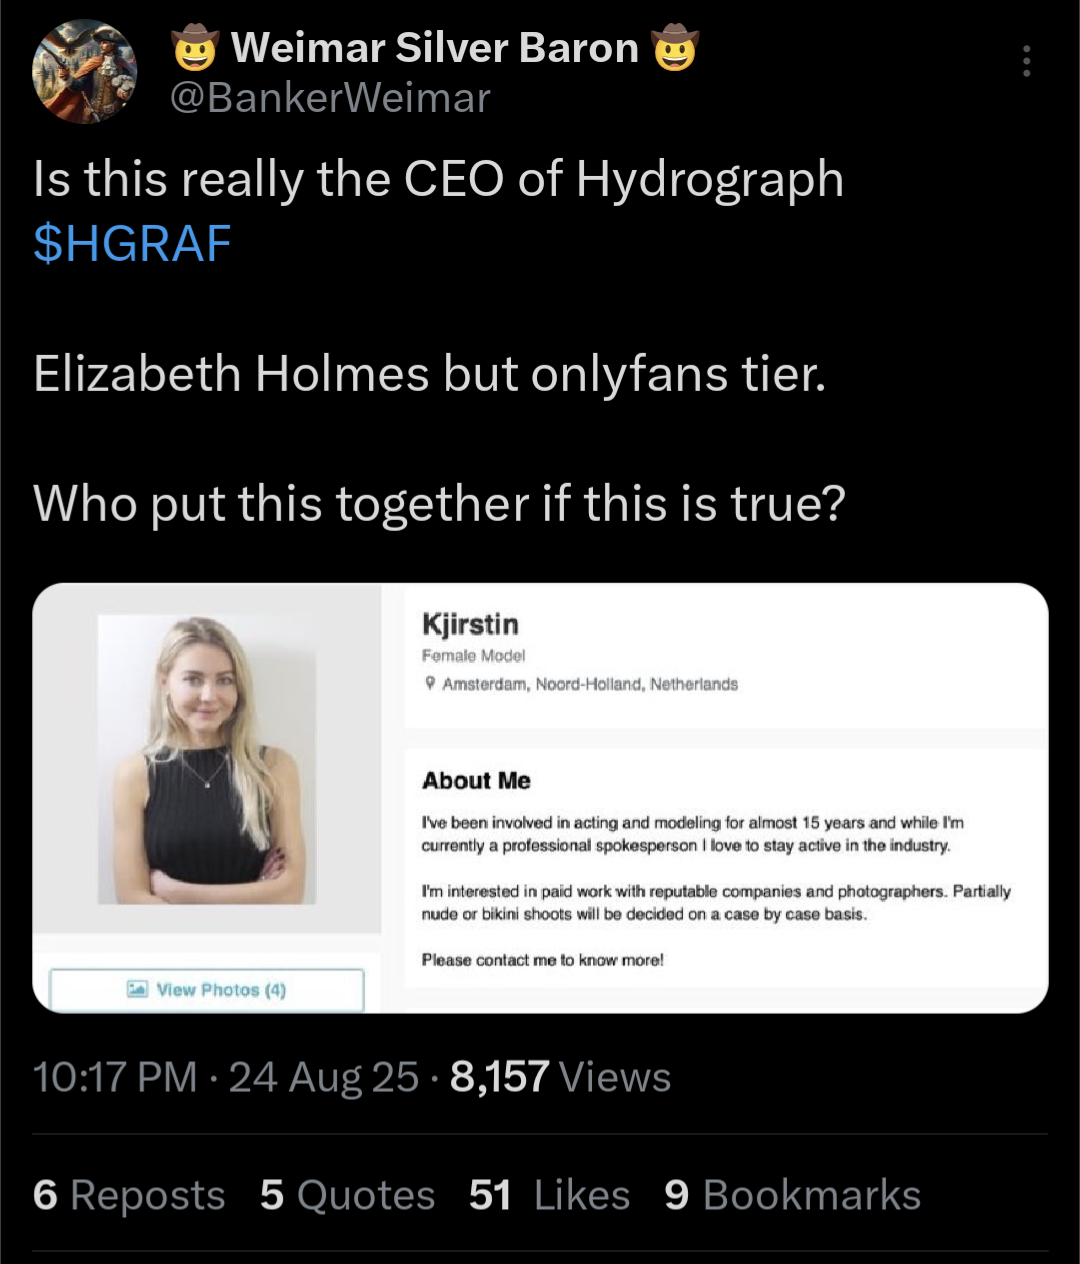Click the Weimar Silver Baron display name
Image resolution: width=1080 pixels, height=1264 pixels.
(435, 48)
